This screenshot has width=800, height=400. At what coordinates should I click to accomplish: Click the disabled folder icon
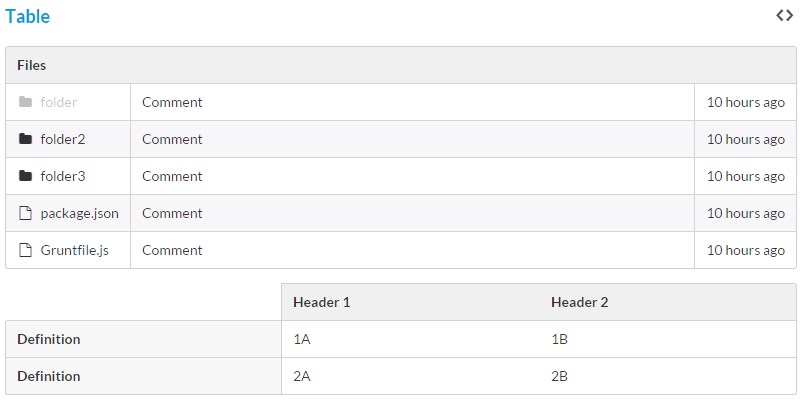(x=26, y=102)
